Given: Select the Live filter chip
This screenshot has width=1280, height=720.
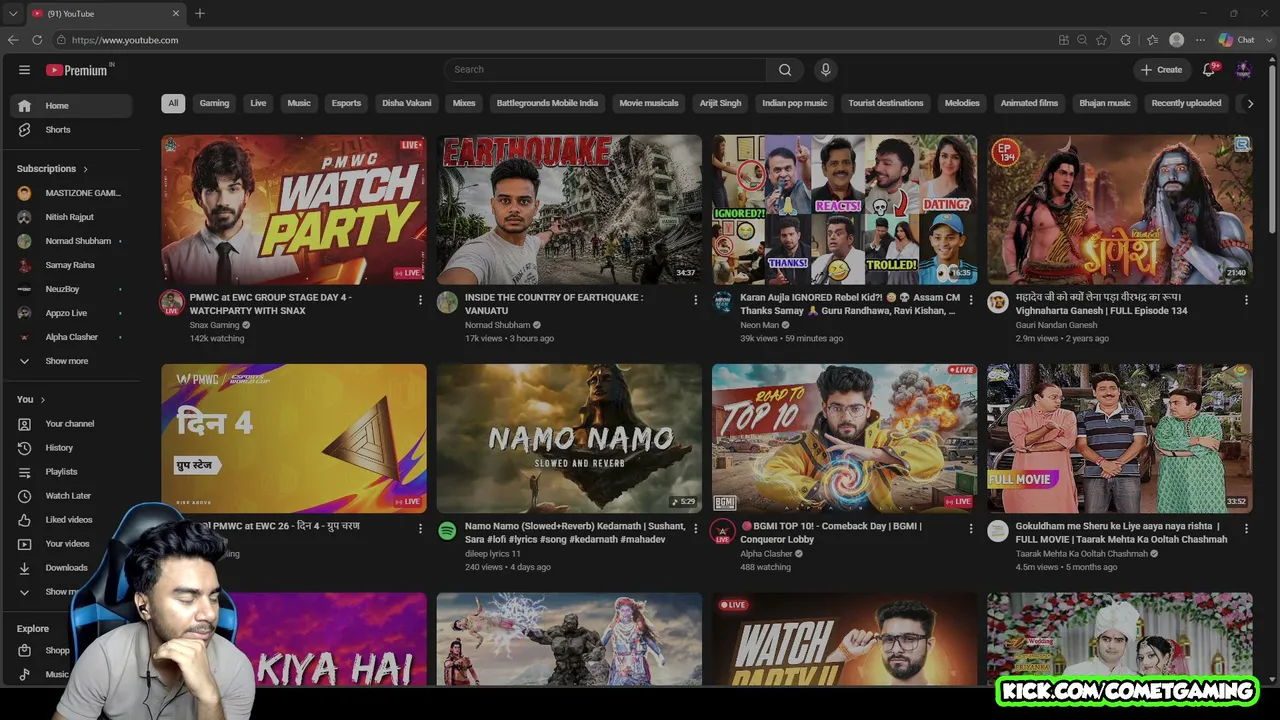Looking at the screenshot, I should [x=258, y=103].
